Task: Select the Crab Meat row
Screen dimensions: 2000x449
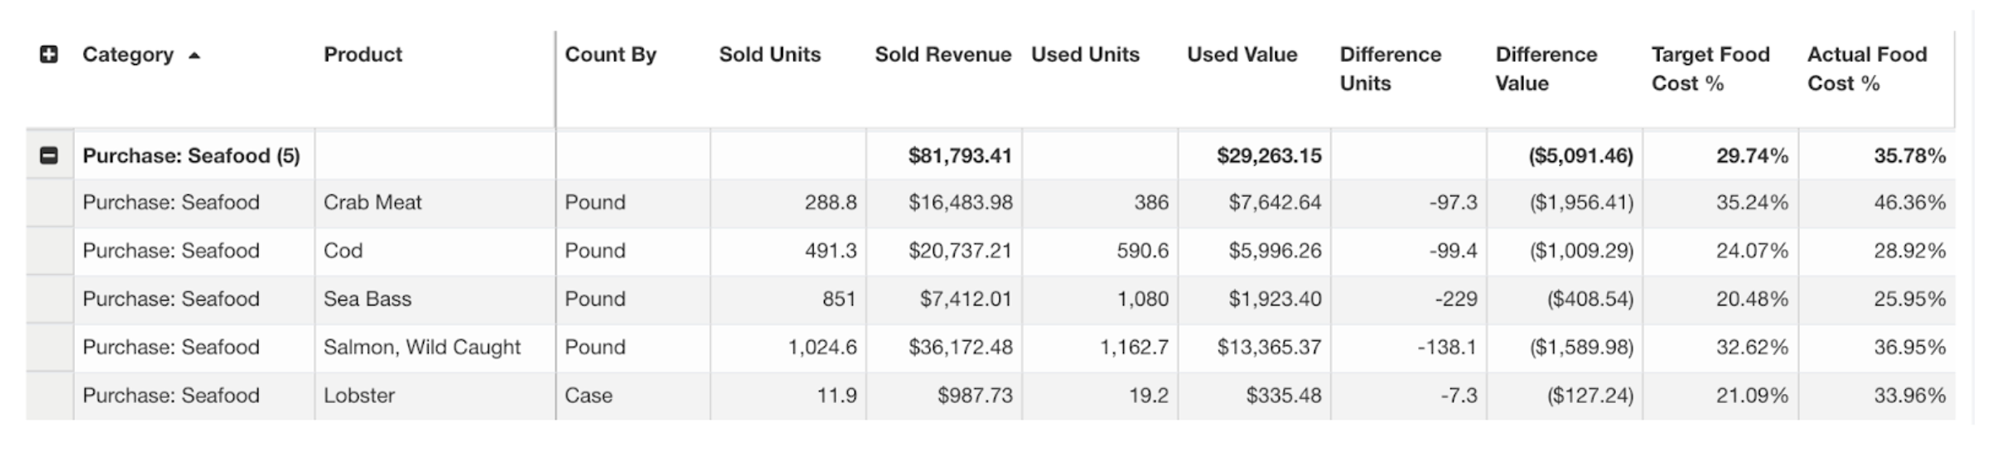Action: tap(372, 203)
